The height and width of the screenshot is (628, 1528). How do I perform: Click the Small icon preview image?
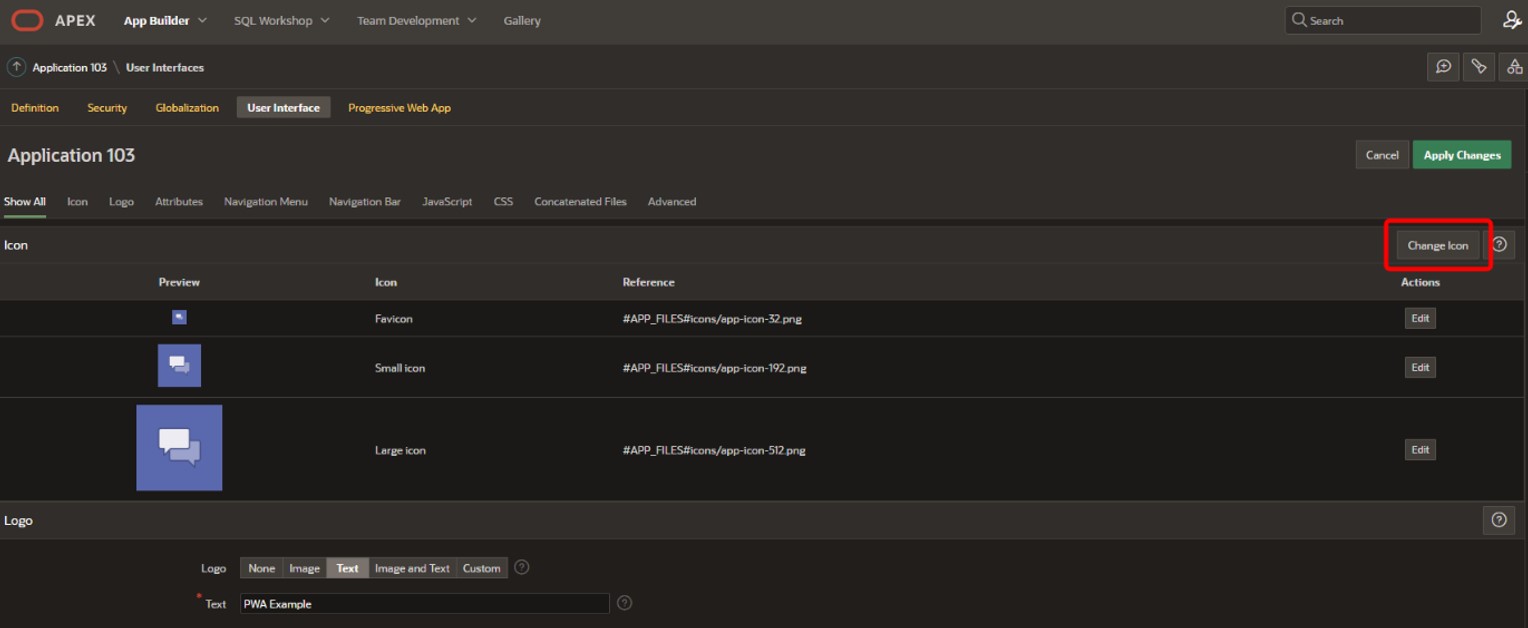point(179,365)
